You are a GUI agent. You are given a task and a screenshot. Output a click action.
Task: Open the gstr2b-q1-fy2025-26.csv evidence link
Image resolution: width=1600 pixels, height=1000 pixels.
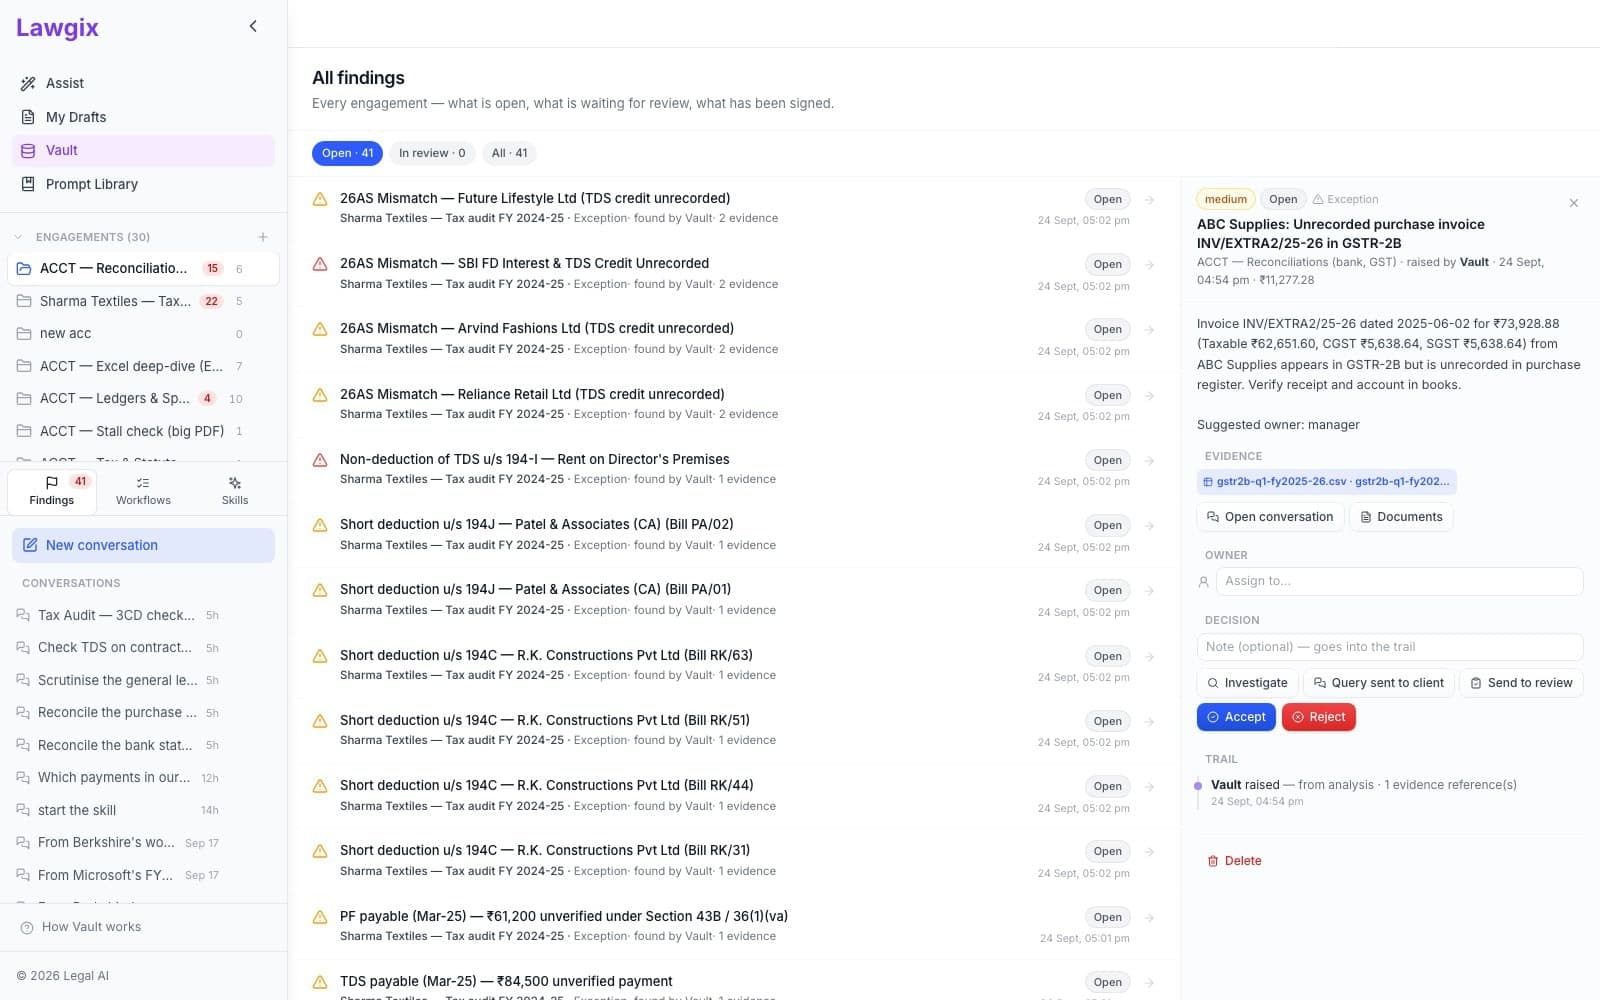(x=1327, y=482)
